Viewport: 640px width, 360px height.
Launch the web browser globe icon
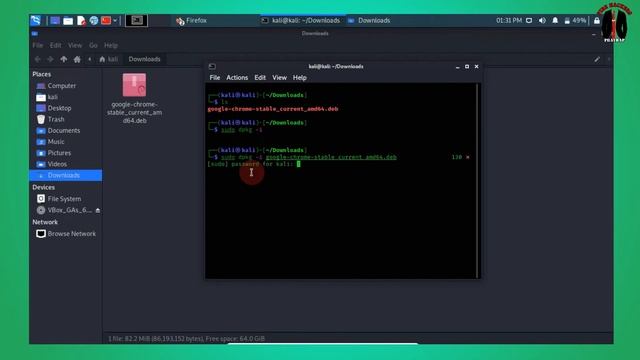94,20
